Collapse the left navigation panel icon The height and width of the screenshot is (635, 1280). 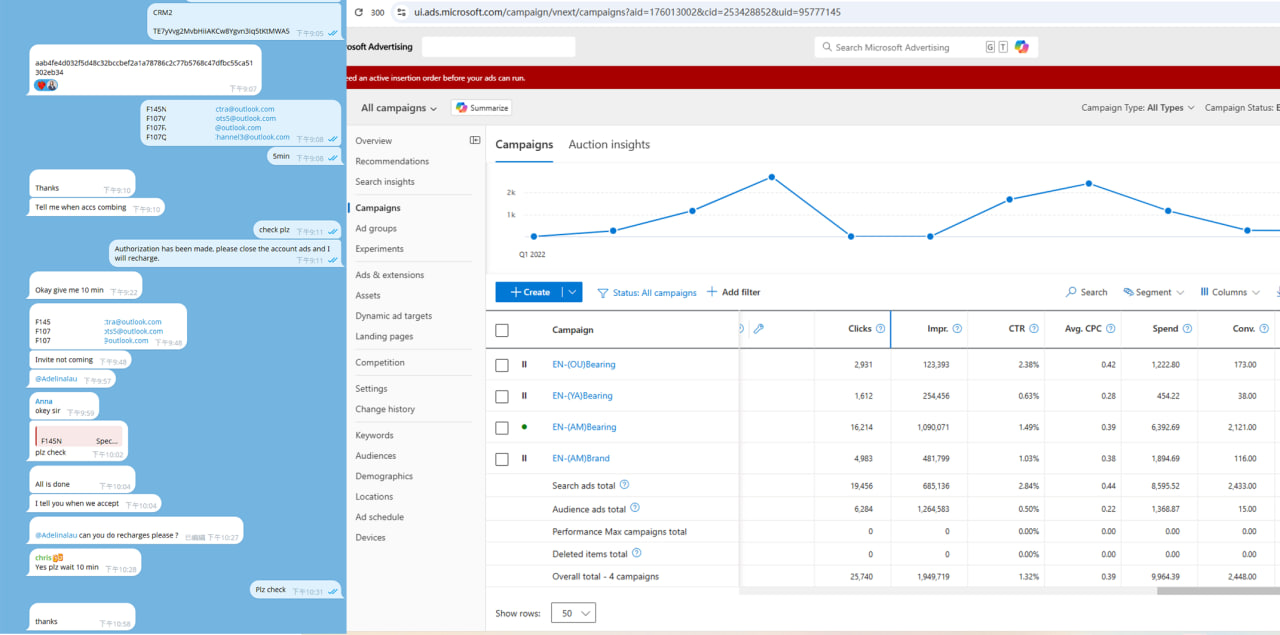click(475, 140)
